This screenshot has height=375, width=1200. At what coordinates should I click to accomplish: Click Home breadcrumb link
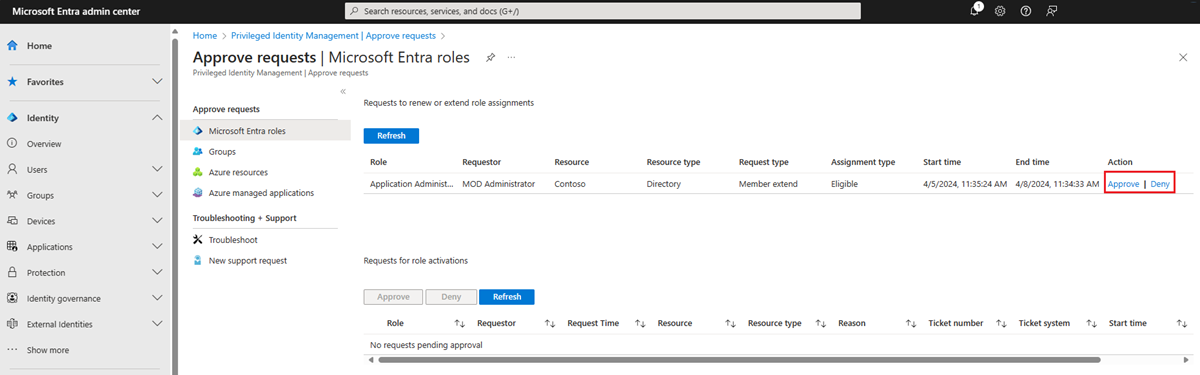205,36
